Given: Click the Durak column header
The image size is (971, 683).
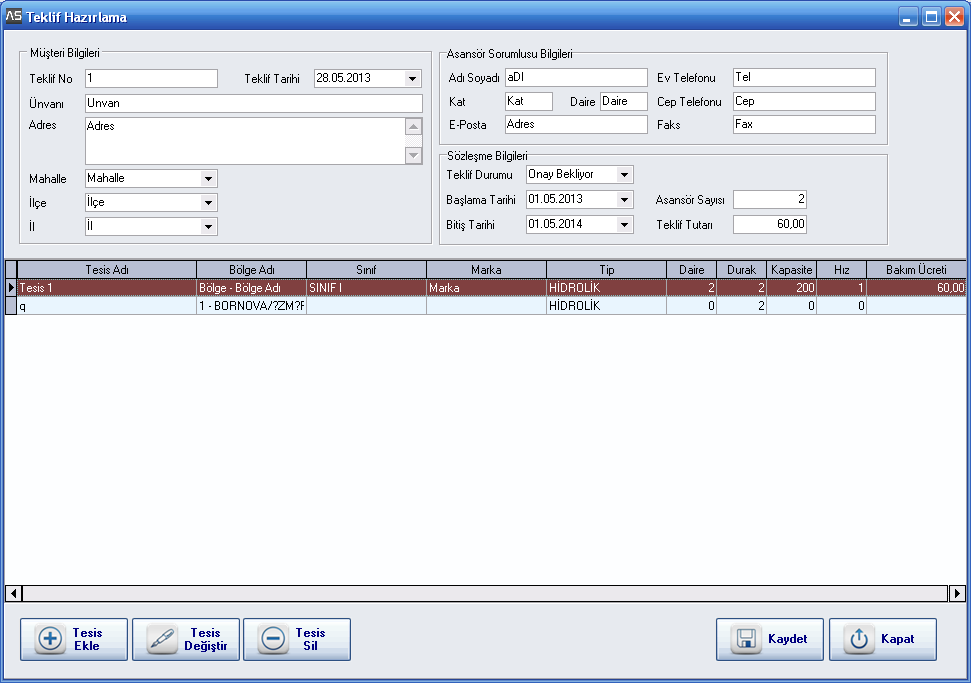Looking at the screenshot, I should point(741,270).
